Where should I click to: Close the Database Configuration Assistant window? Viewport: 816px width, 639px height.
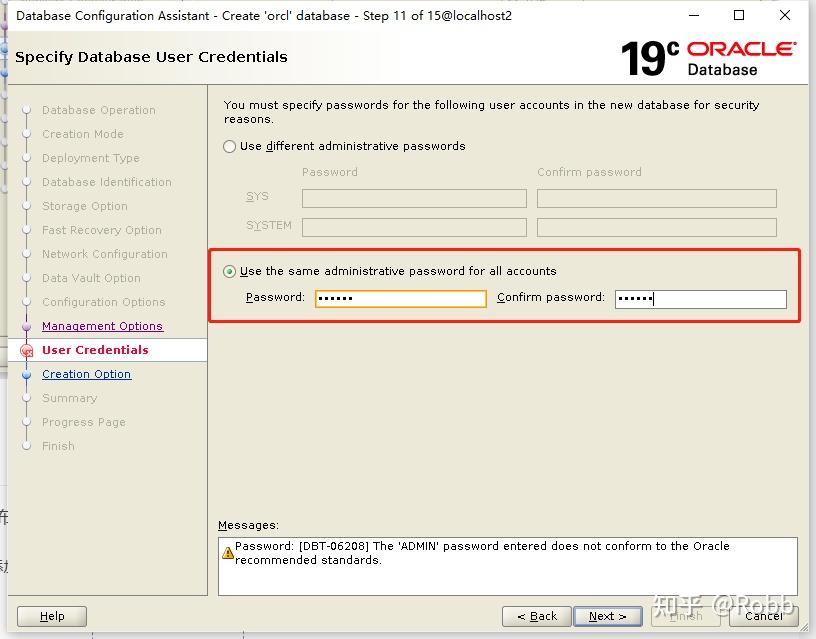(x=785, y=16)
